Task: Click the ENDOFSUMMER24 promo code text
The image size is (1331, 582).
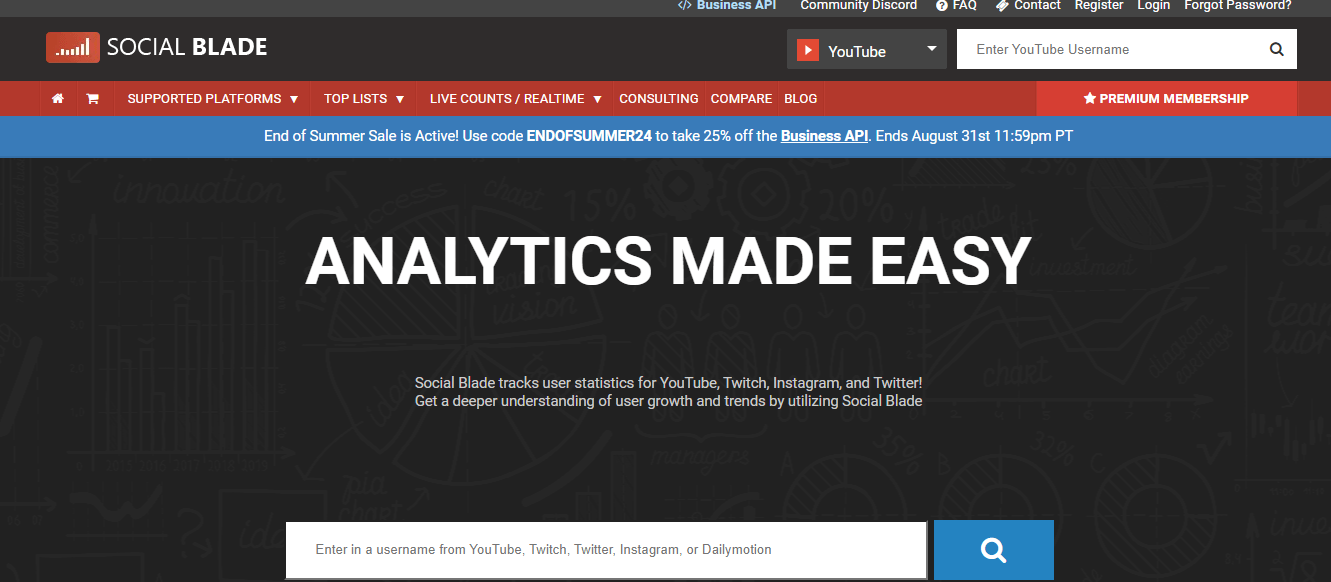Action: click(590, 136)
